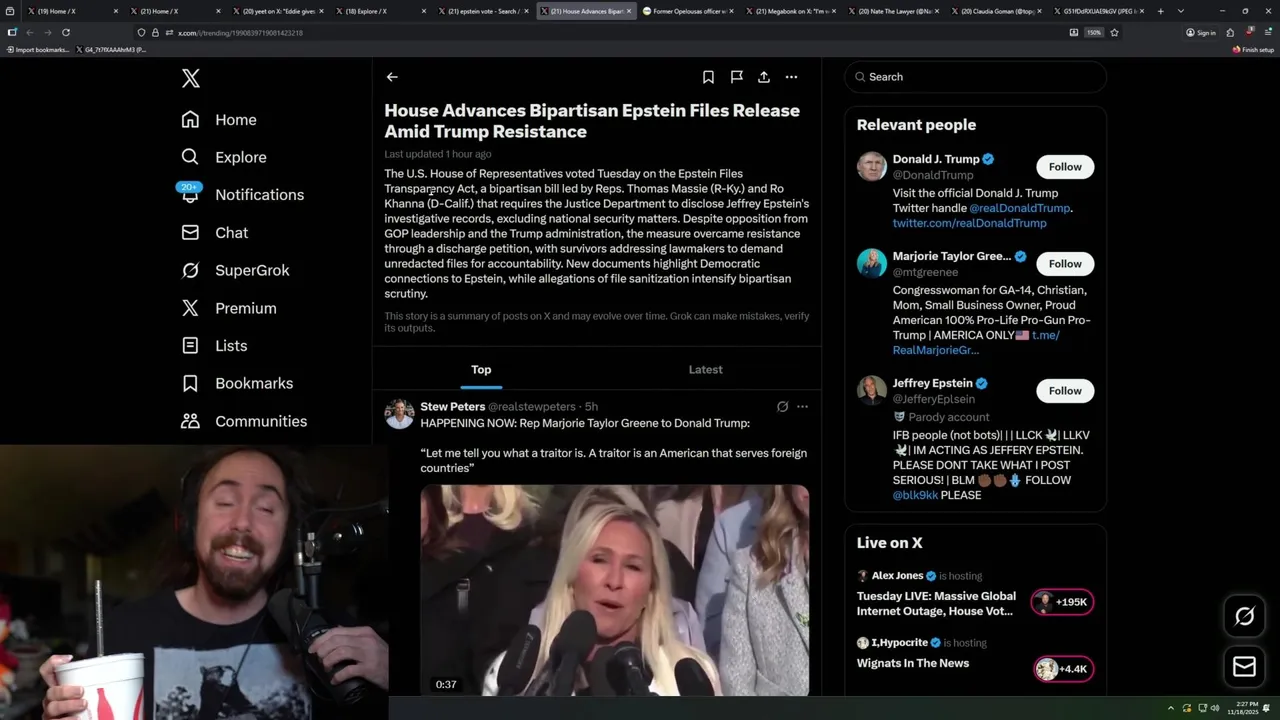Open Chat from the sidebar
This screenshot has height=720, width=1280.
[x=215, y=233]
